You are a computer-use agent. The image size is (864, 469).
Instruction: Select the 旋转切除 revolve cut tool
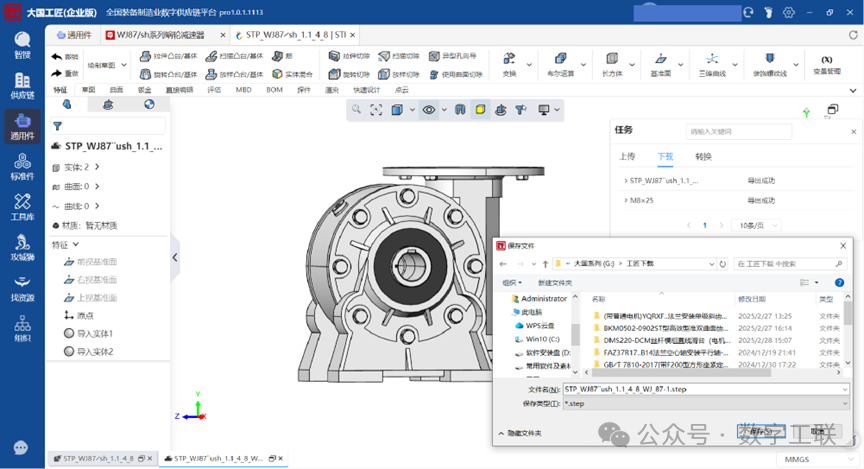tap(349, 74)
